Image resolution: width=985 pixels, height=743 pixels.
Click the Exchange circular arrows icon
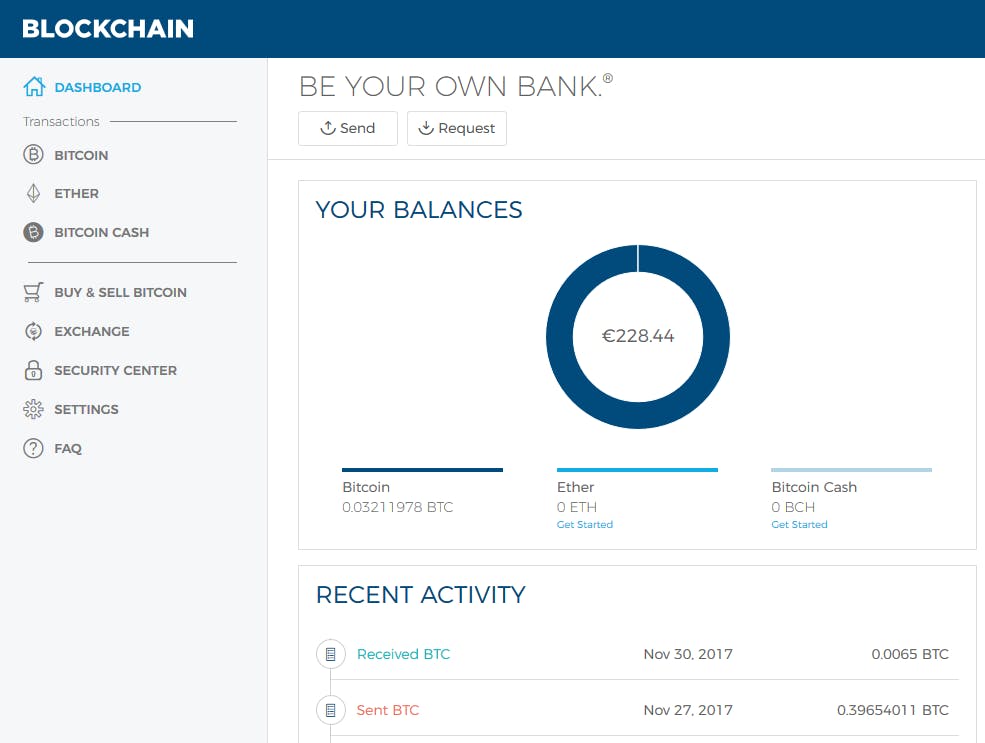point(34,331)
